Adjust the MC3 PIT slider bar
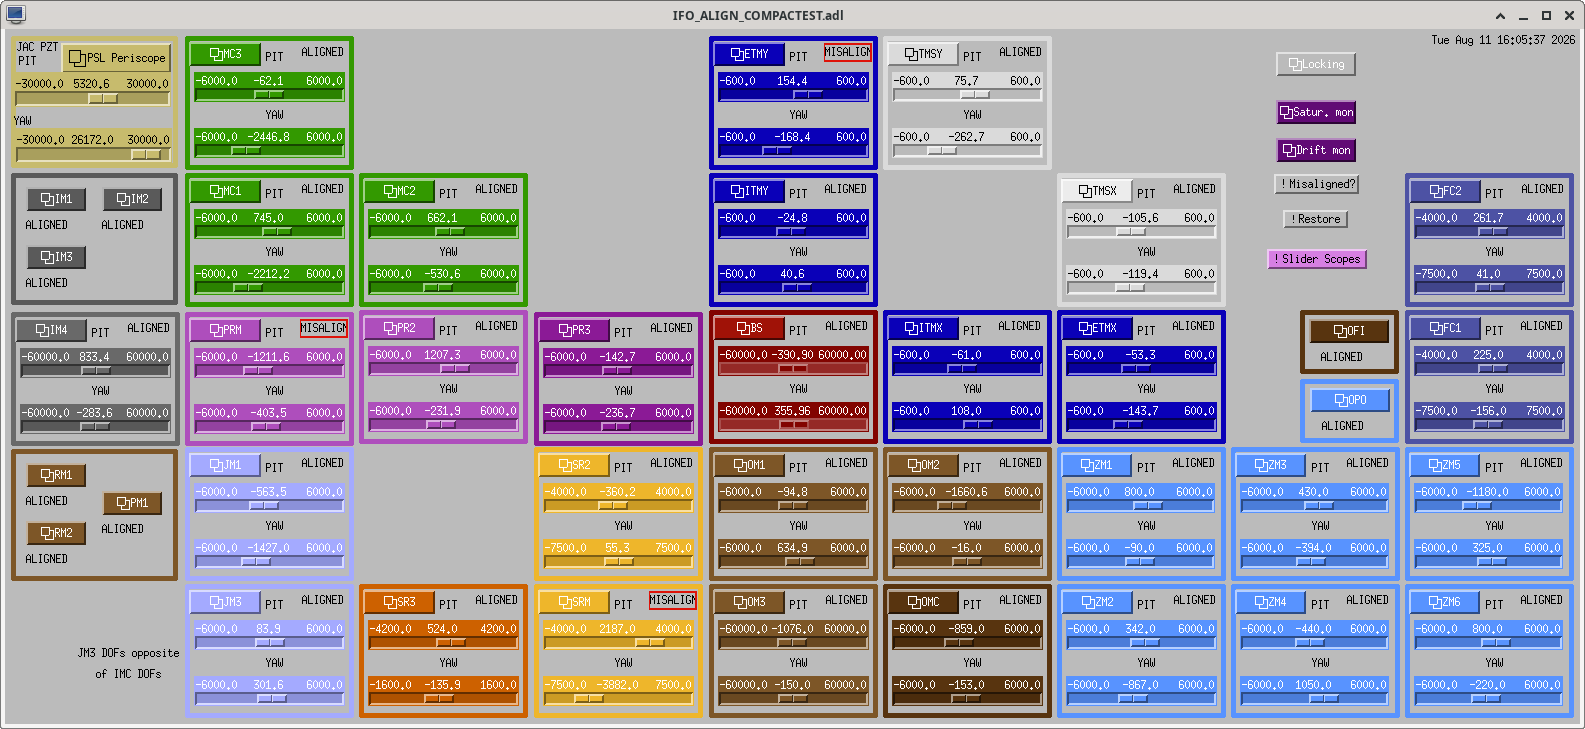Image resolution: width=1585 pixels, height=729 pixels. [x=269, y=95]
